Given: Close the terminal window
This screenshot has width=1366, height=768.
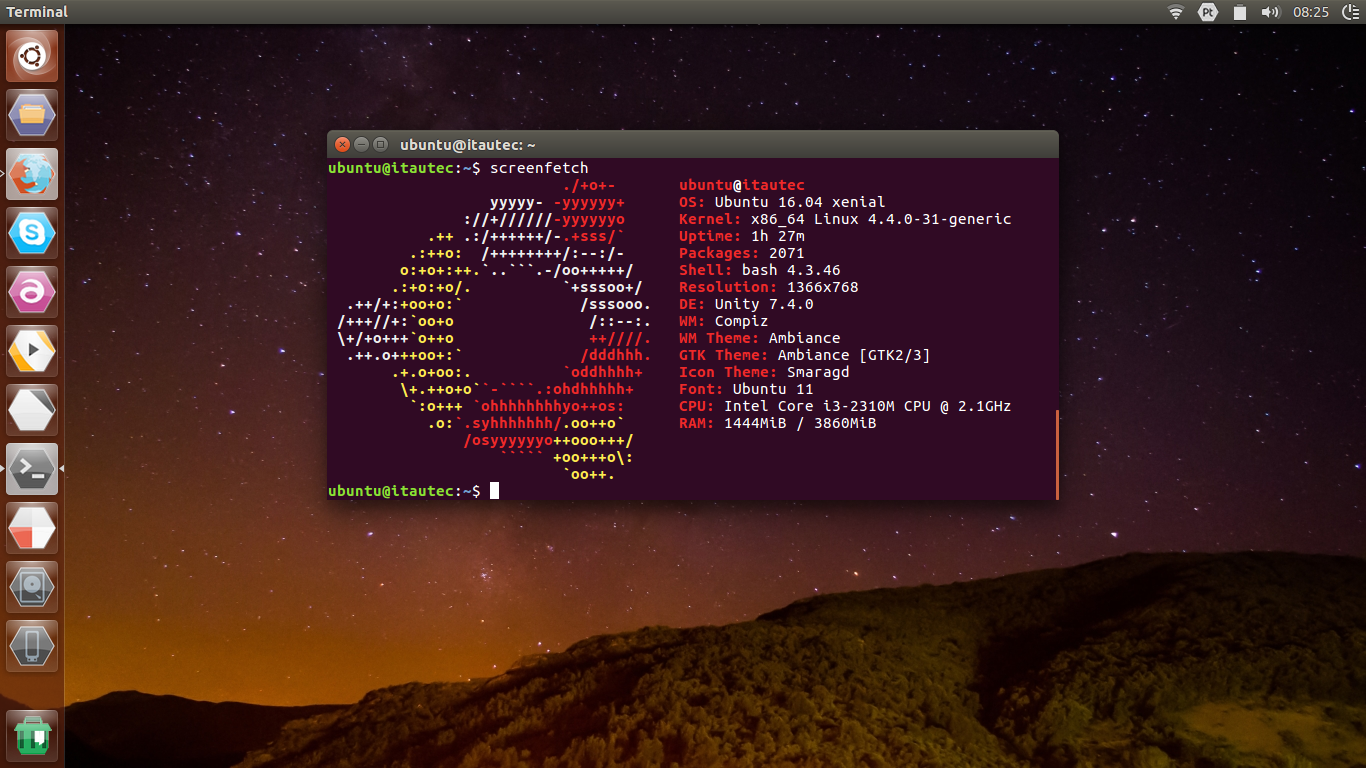Looking at the screenshot, I should [342, 145].
